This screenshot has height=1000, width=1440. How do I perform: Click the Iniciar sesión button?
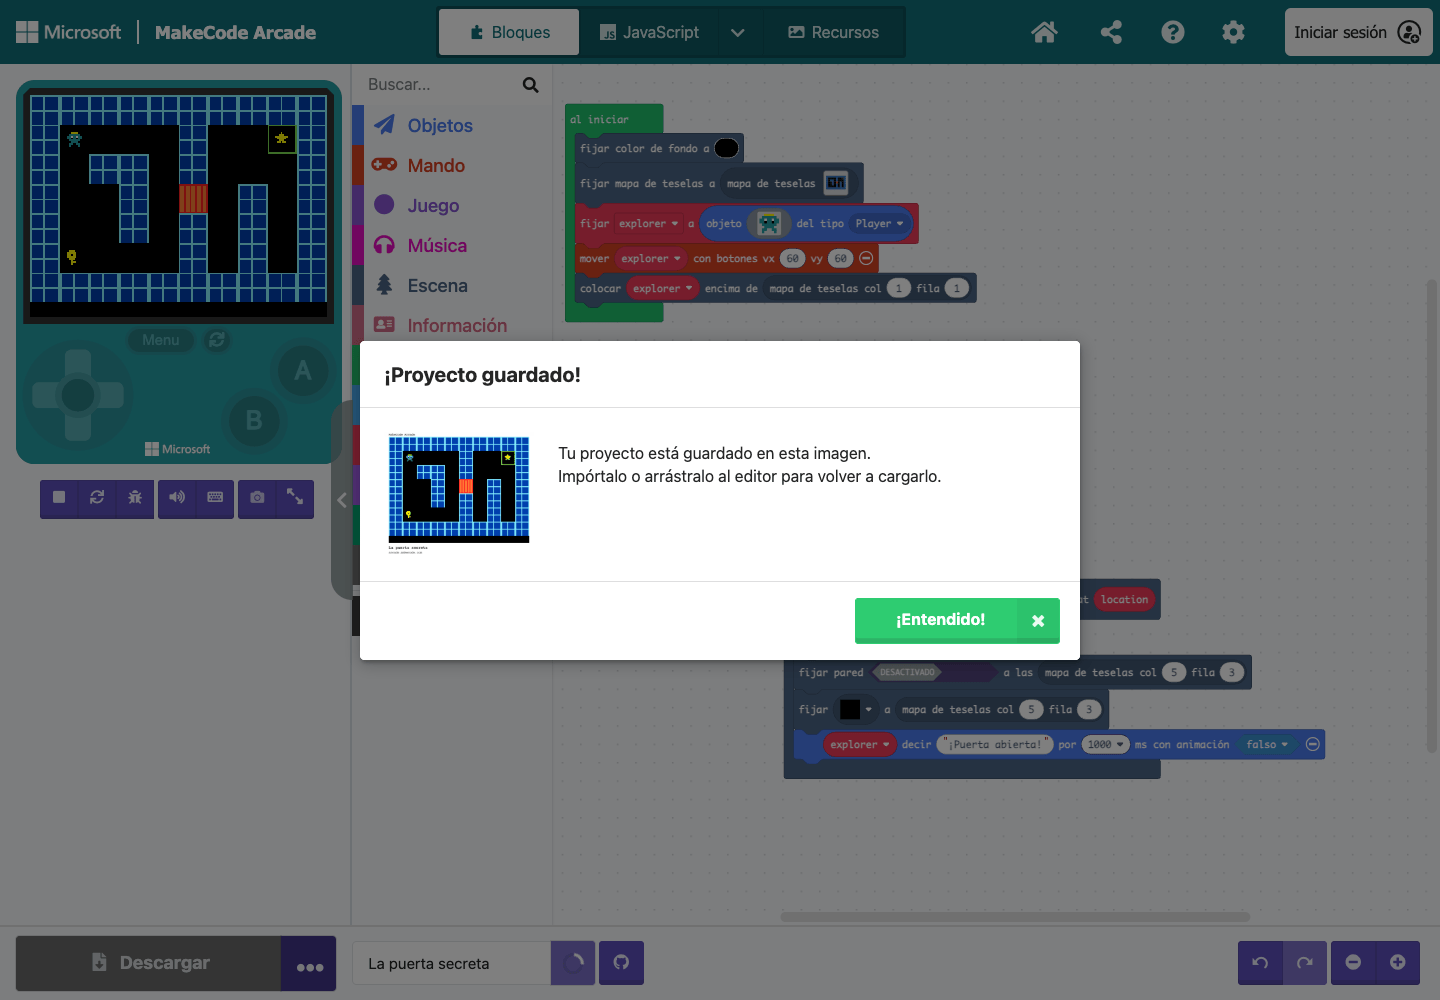1358,32
